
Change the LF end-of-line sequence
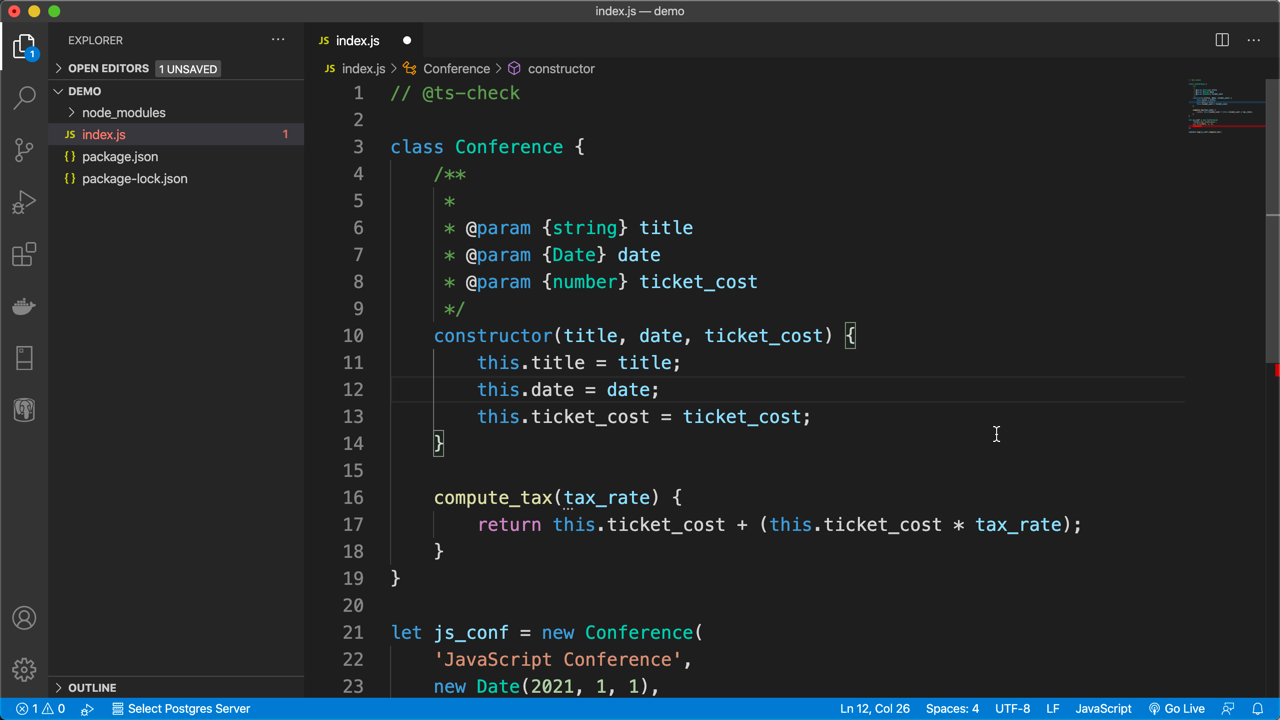[1053, 708]
